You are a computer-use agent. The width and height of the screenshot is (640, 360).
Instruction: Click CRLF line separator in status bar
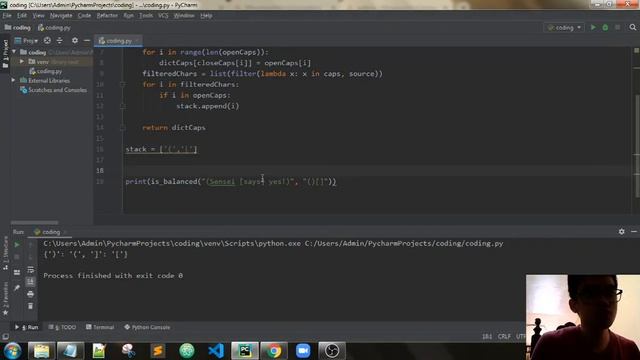(x=504, y=336)
